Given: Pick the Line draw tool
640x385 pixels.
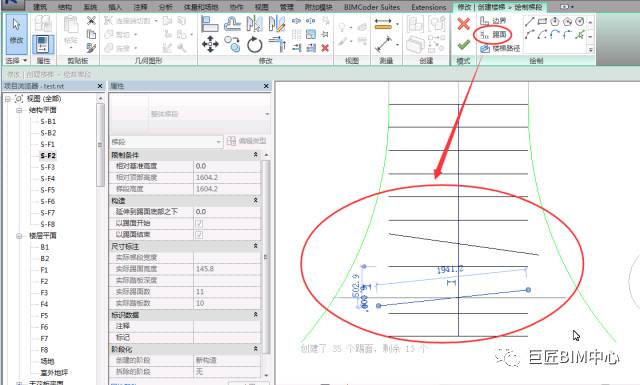Looking at the screenshot, I should tap(529, 22).
